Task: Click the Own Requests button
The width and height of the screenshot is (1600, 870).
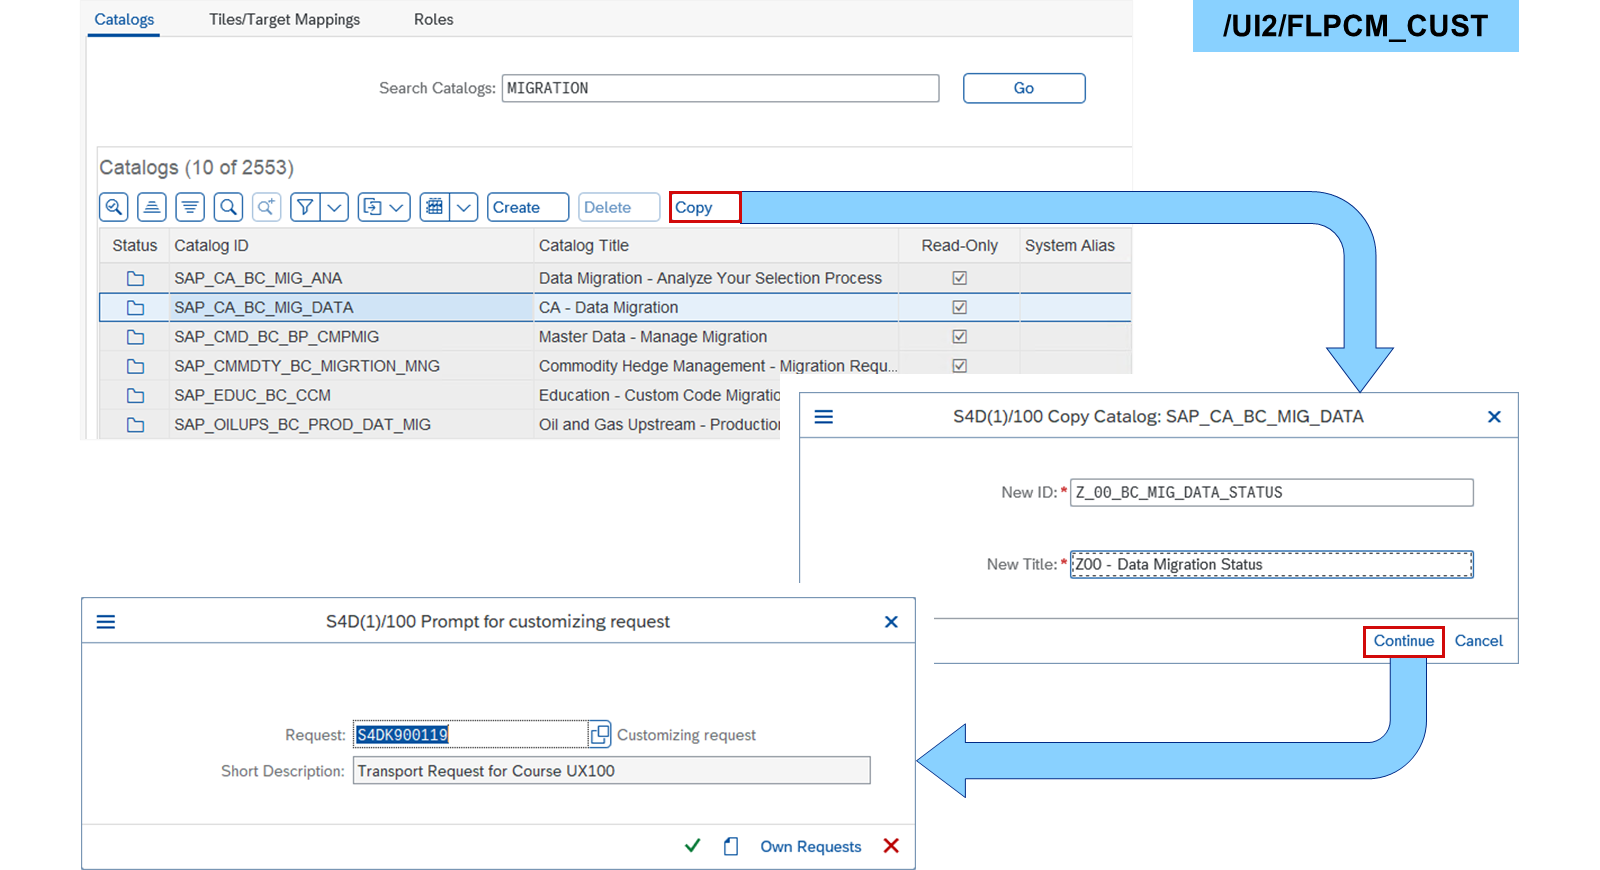Action: tap(810, 847)
